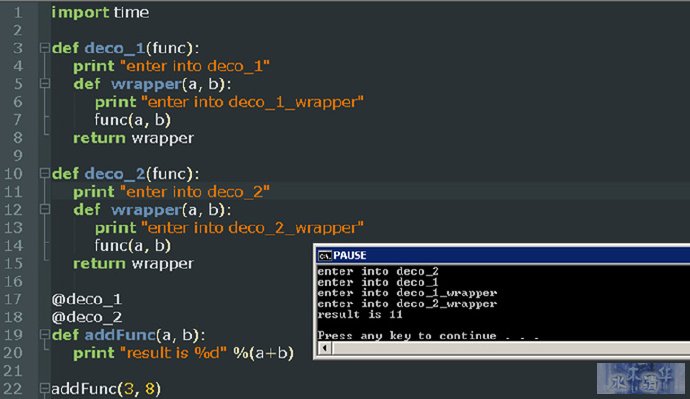Click line number 11 in the gutter
Image resolution: width=690 pixels, height=399 pixels.
[x=13, y=192]
